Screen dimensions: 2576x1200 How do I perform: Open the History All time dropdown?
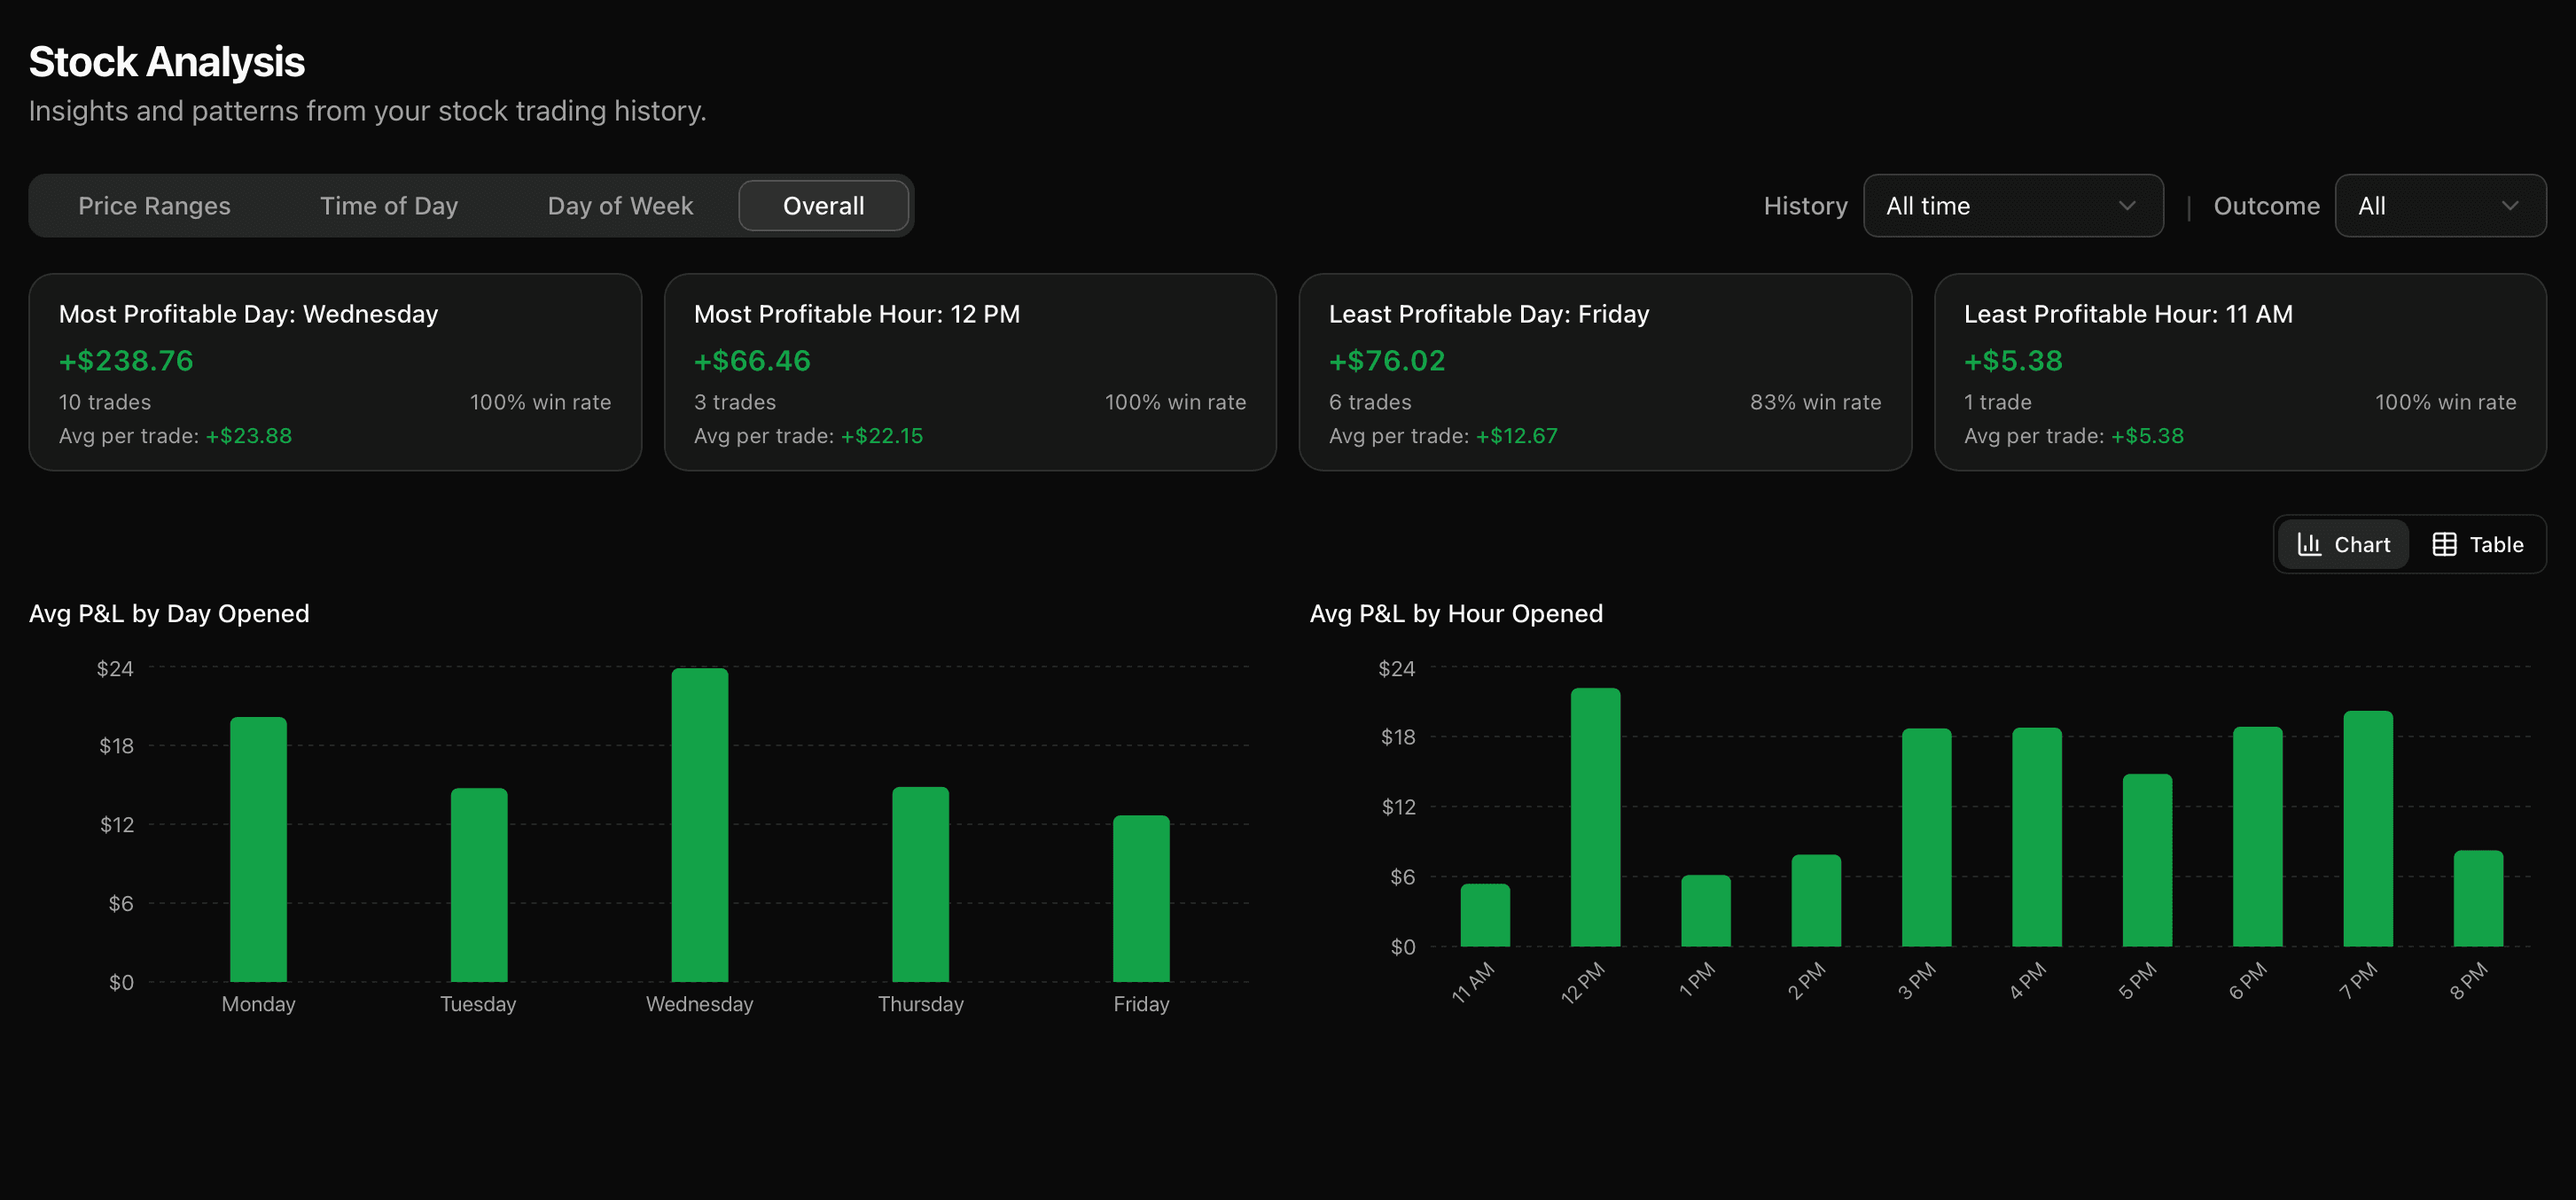click(2012, 205)
